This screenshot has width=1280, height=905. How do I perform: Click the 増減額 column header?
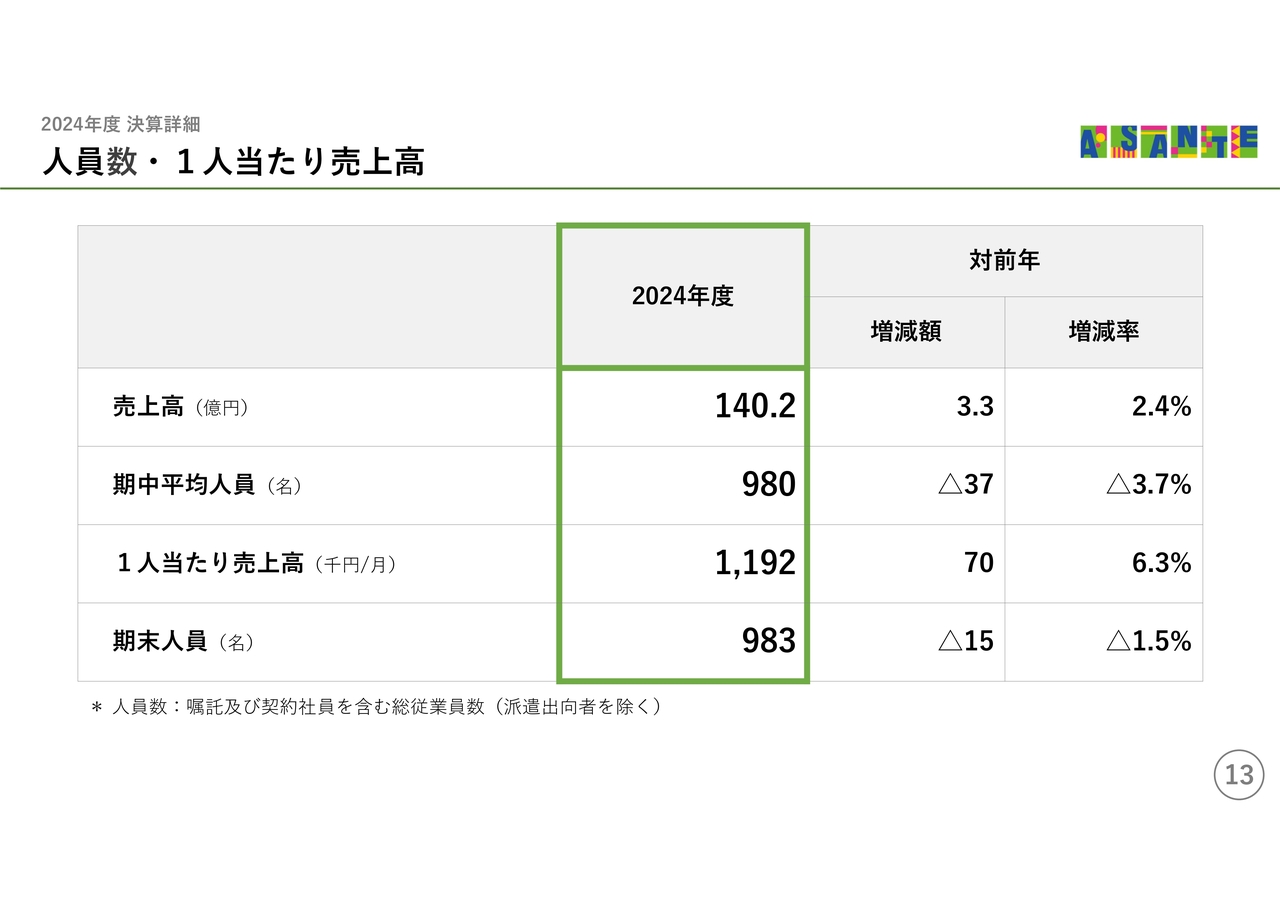coord(906,331)
